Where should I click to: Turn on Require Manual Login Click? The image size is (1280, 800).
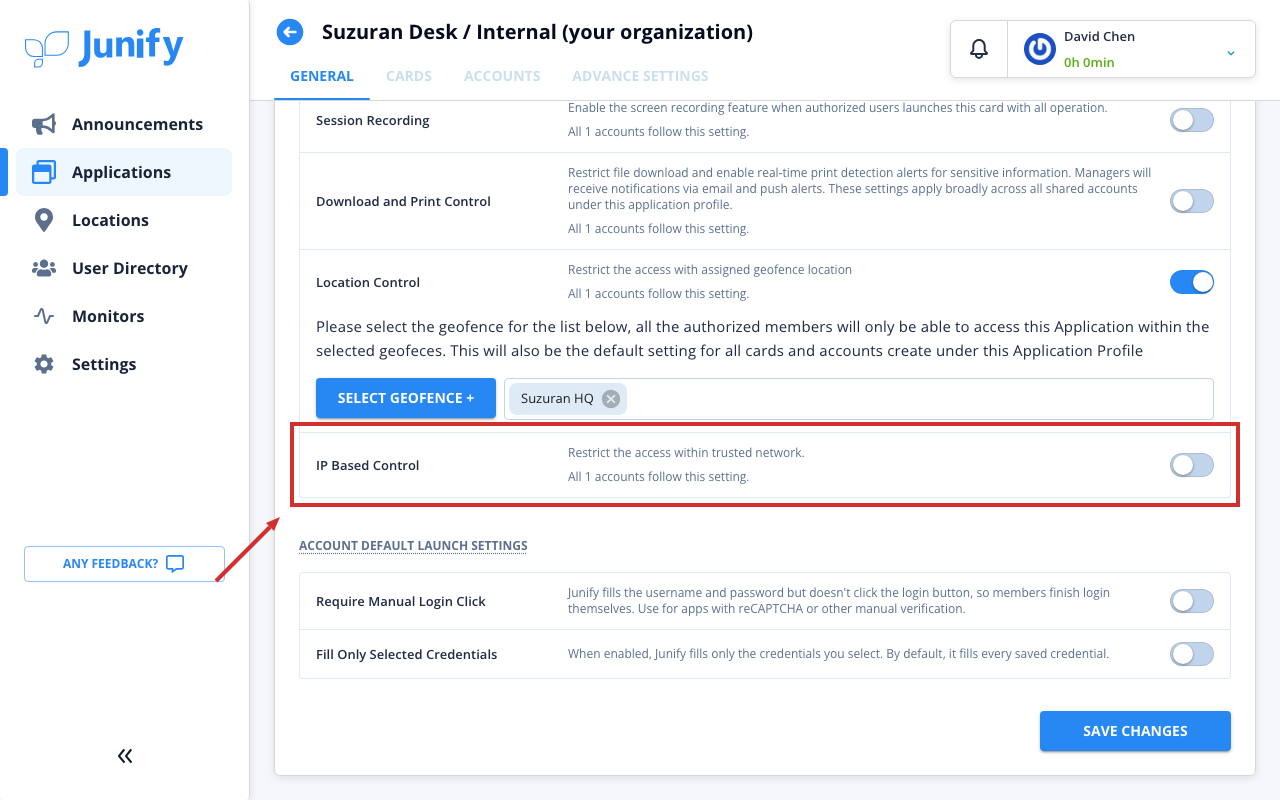click(x=1192, y=601)
